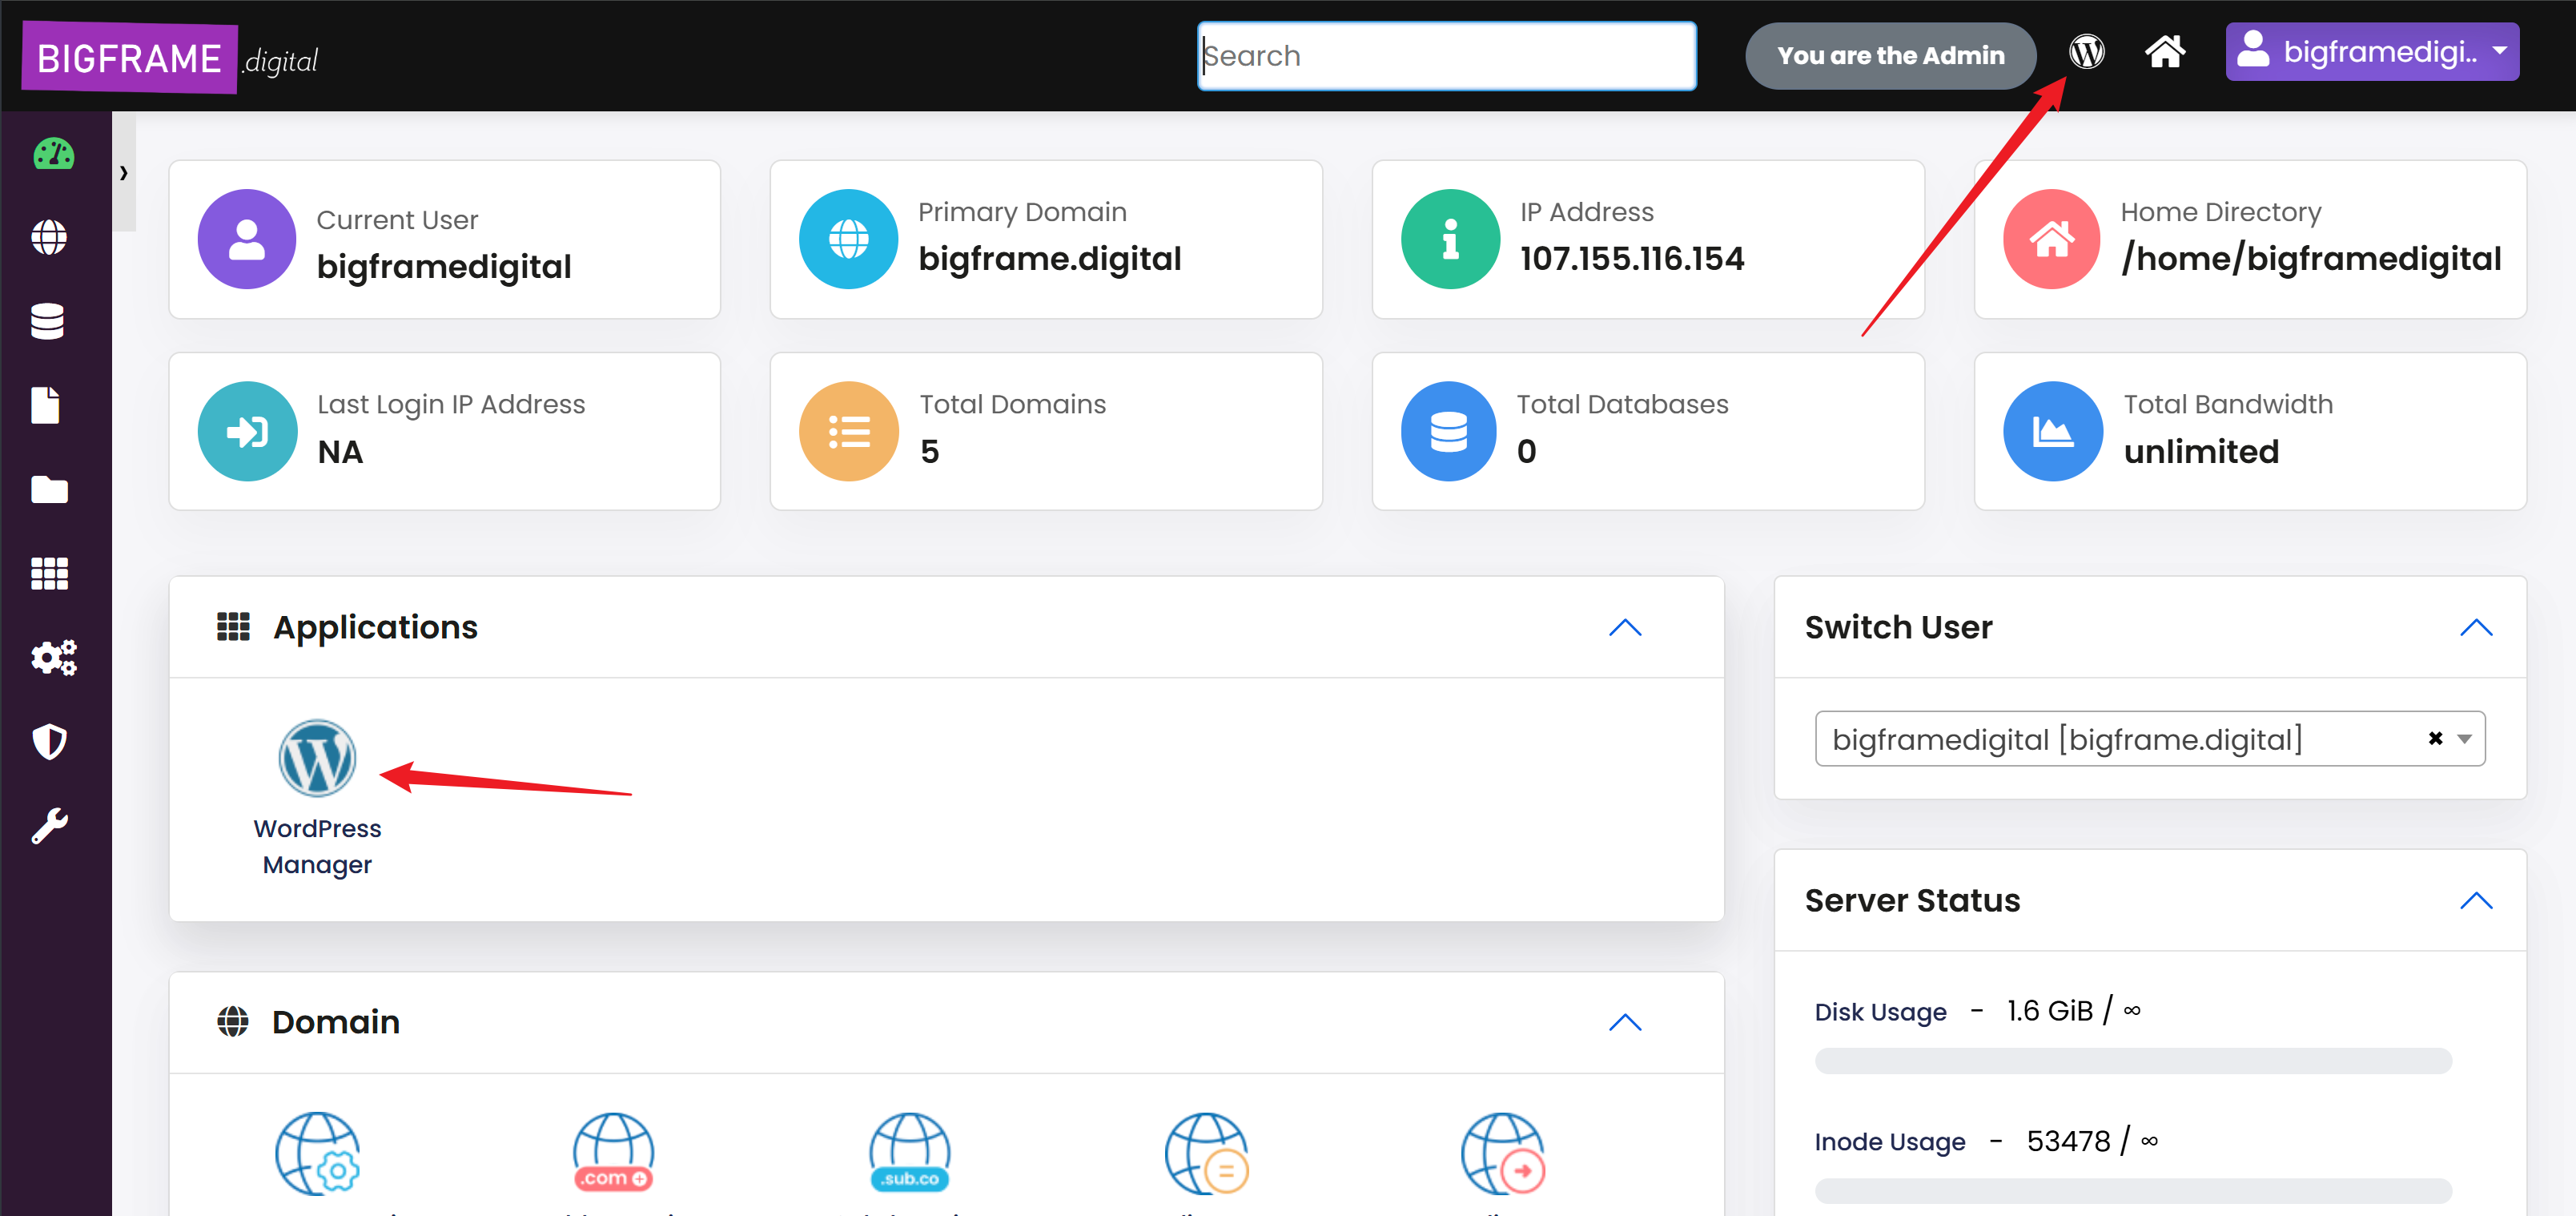This screenshot has width=2576, height=1216.
Task: Click the unlimited bandwidth value
Action: click(2201, 451)
